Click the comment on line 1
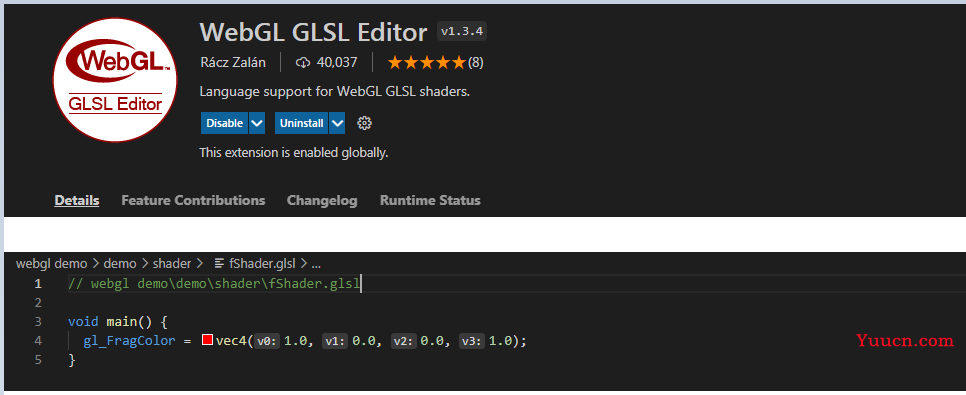This screenshot has height=395, width=966. [x=214, y=283]
